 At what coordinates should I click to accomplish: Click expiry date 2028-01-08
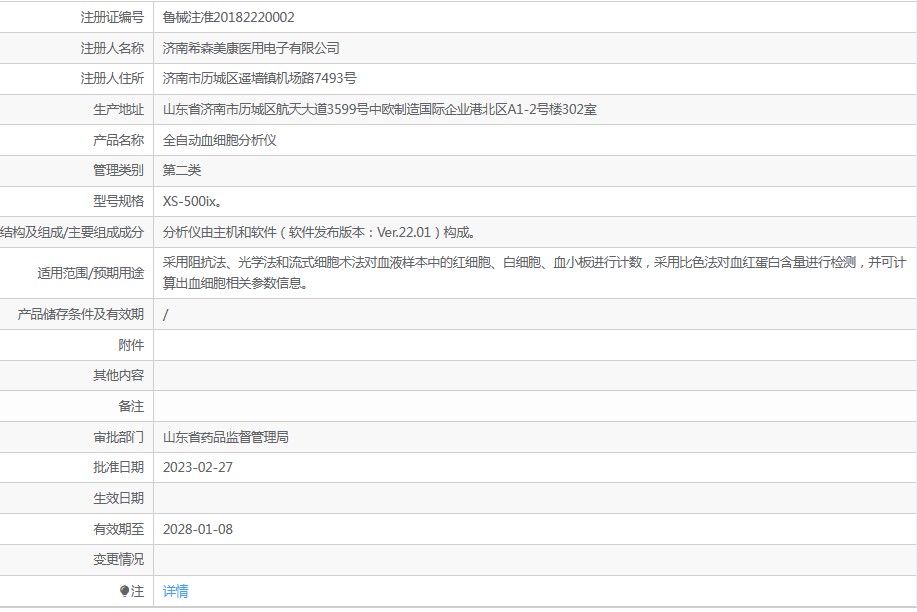click(198, 529)
